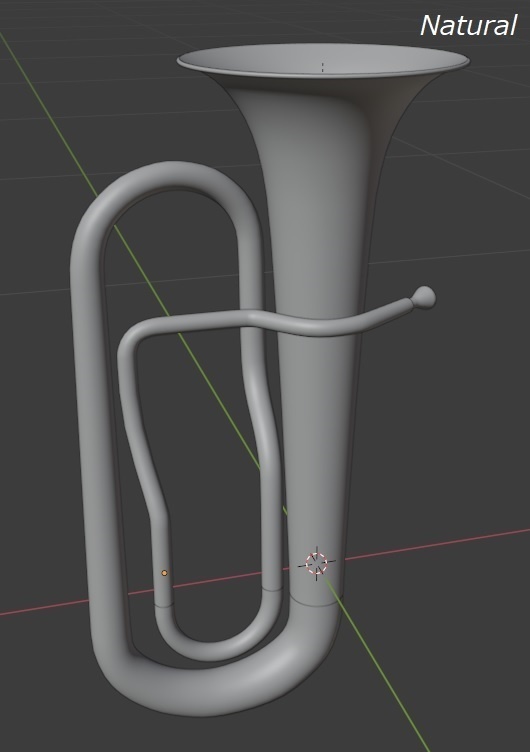The image size is (530, 752).
Task: Click the "Natural" label text
Action: pyautogui.click(x=469, y=25)
